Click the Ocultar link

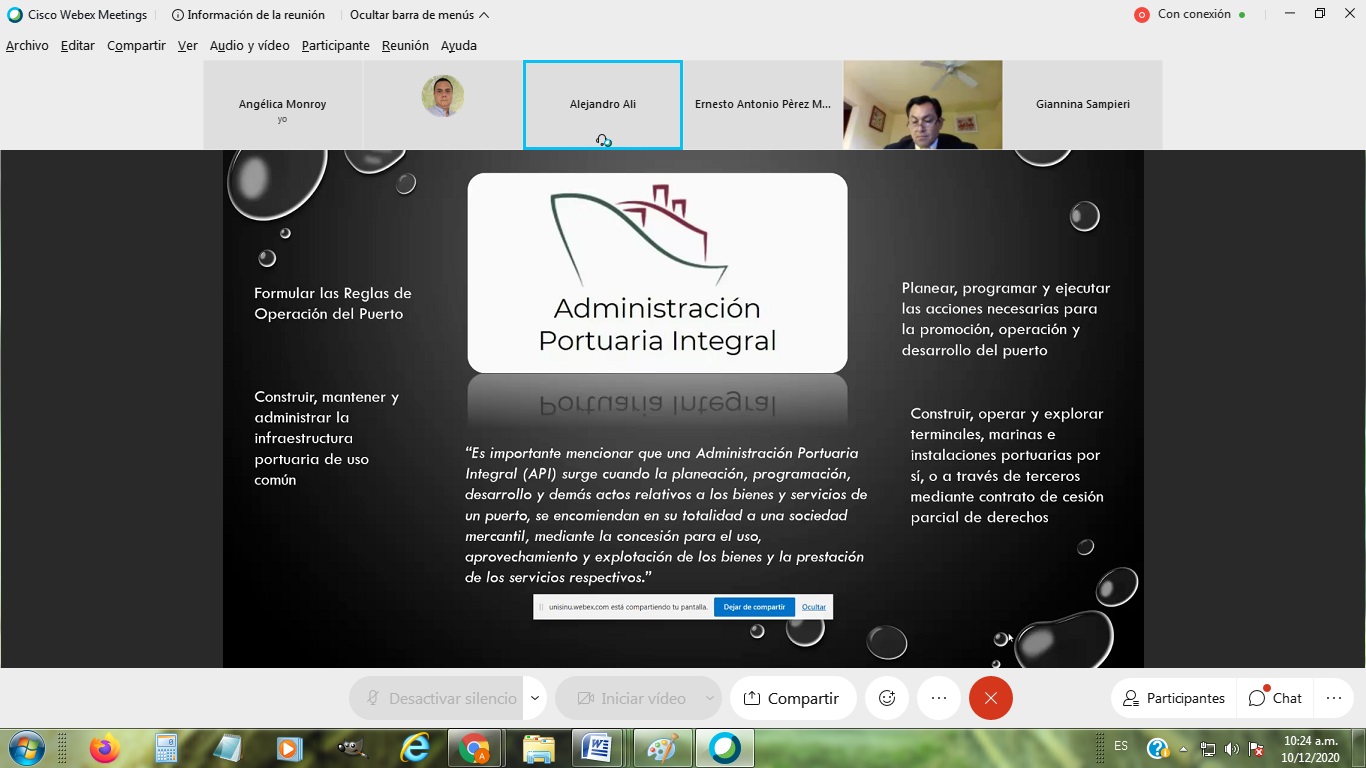814,607
